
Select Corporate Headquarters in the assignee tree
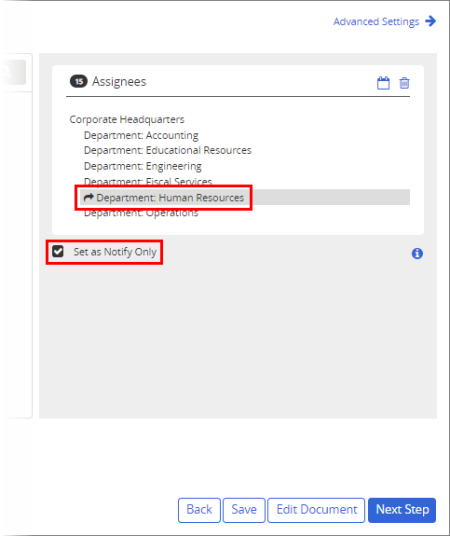[127, 119]
